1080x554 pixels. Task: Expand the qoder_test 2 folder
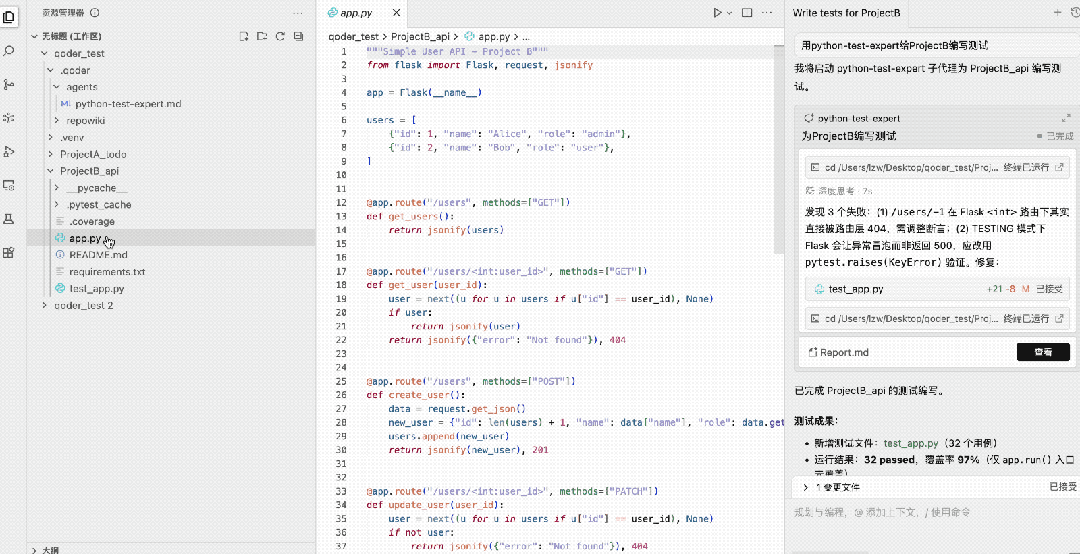(x=44, y=305)
